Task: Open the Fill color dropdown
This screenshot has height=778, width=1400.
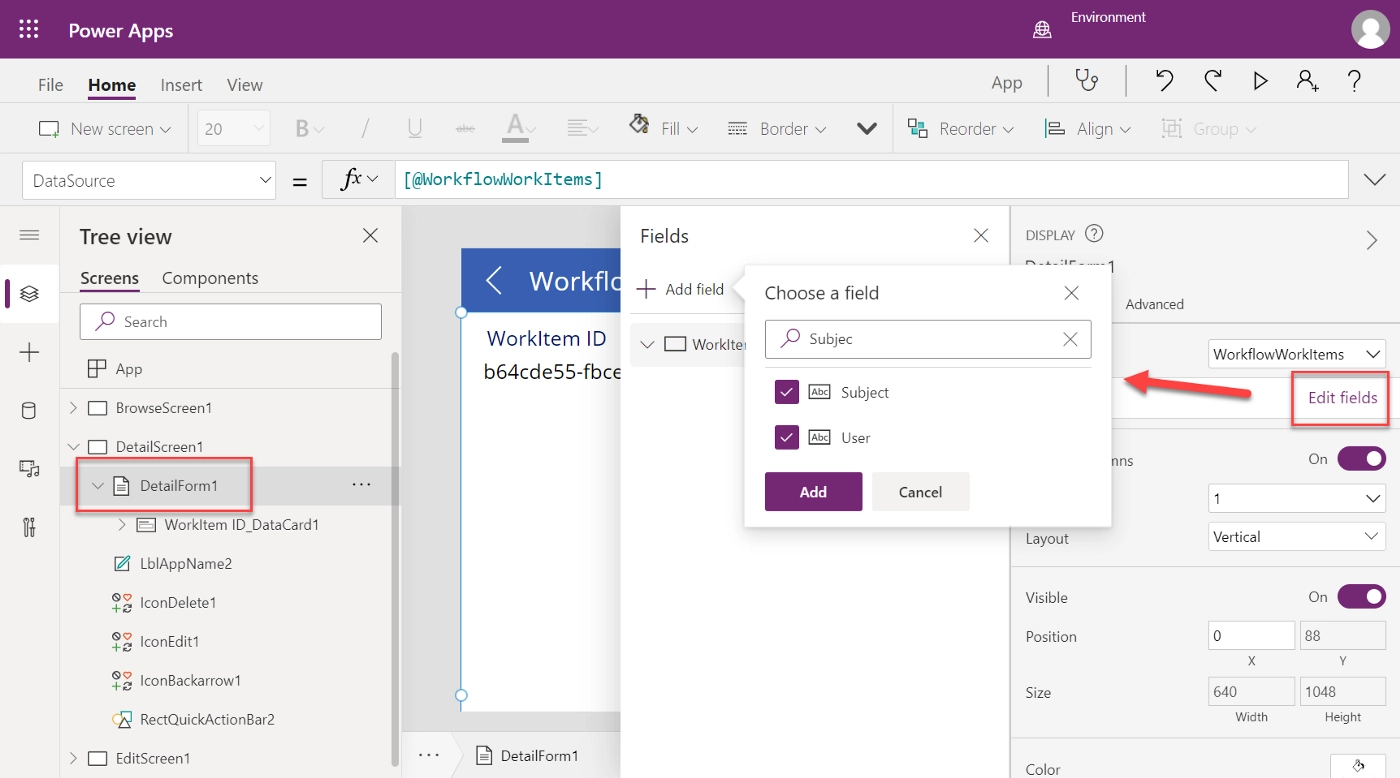Action: tap(664, 128)
